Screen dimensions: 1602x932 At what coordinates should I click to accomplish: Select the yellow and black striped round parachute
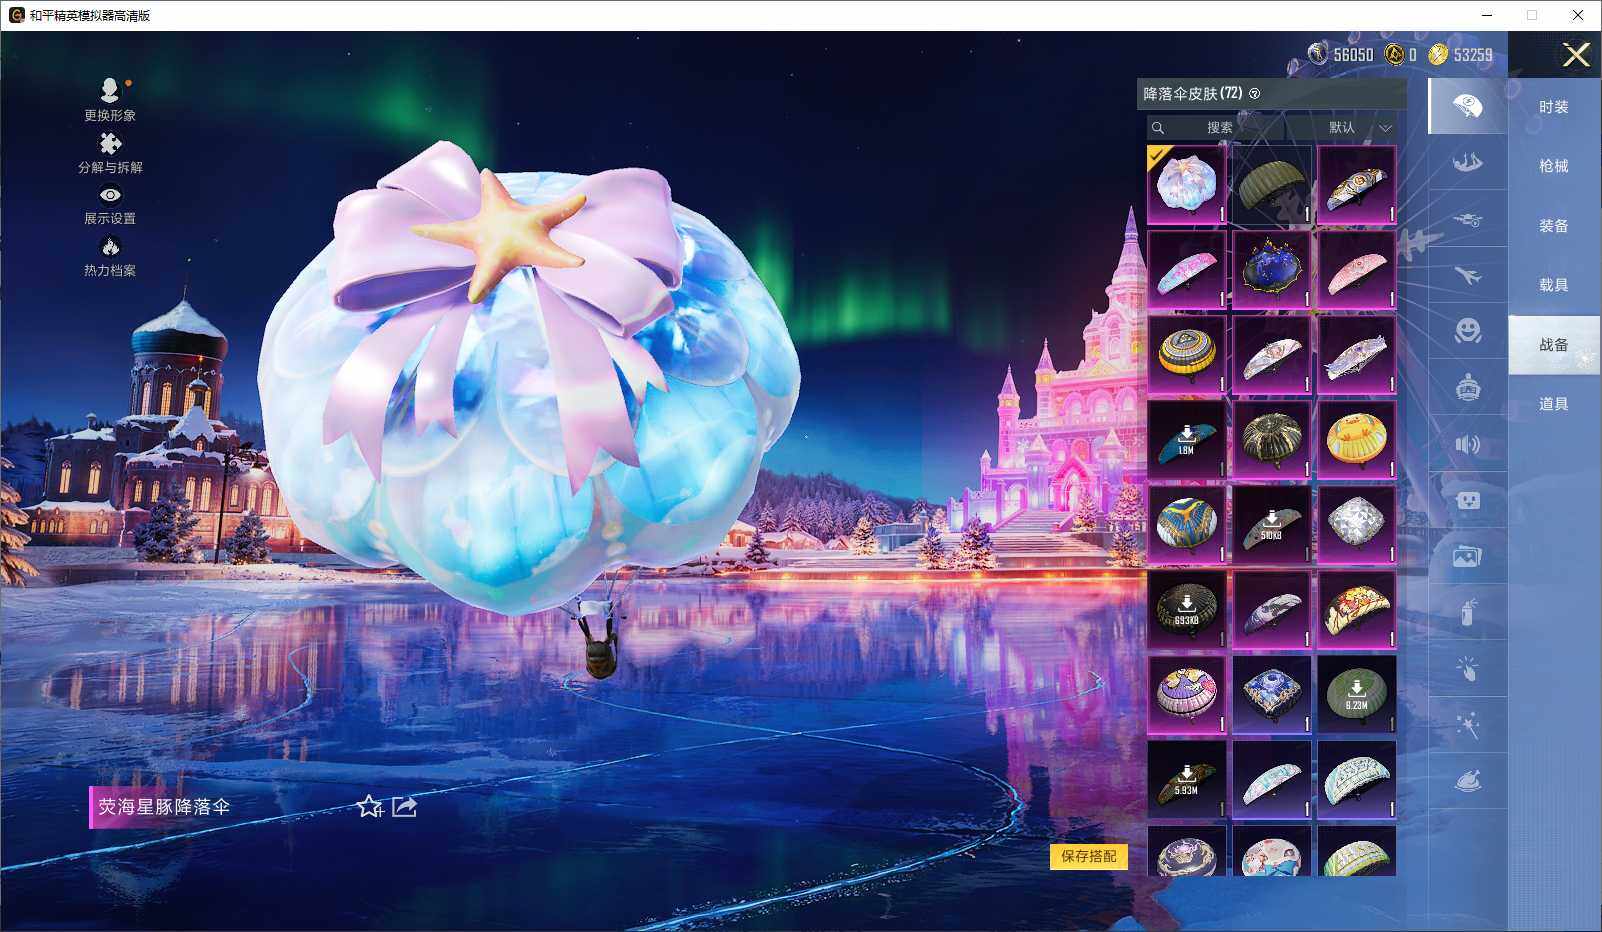[1186, 354]
